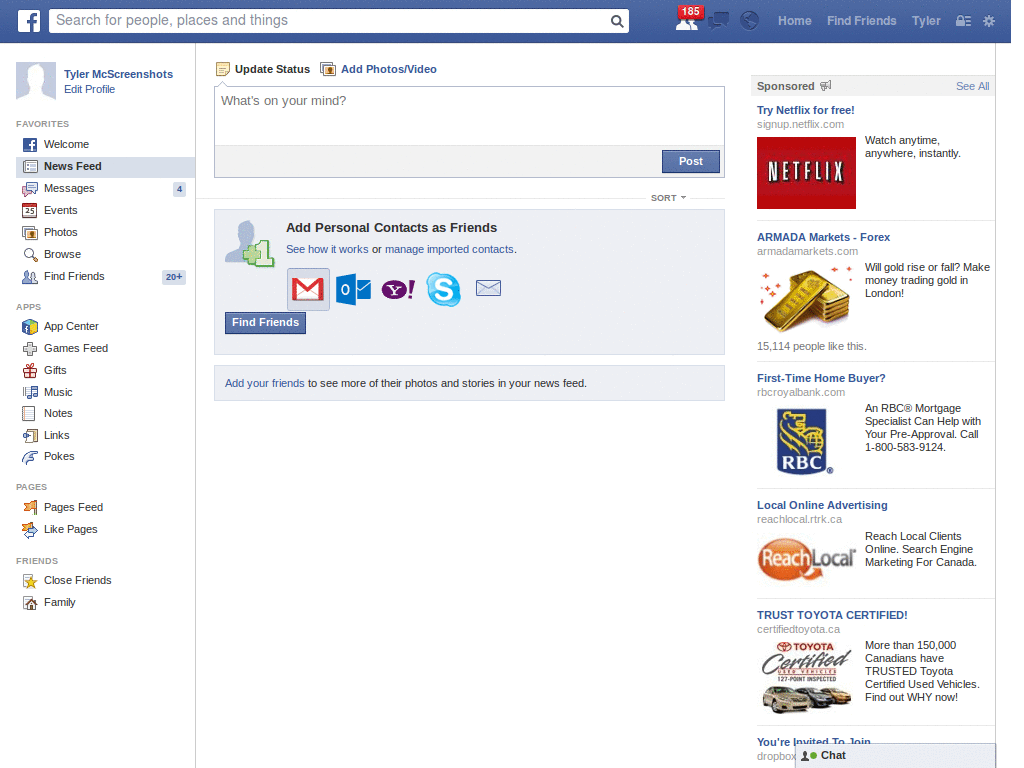This screenshot has width=1024, height=768.
Task: Click the Music note icon
Action: click(29, 392)
